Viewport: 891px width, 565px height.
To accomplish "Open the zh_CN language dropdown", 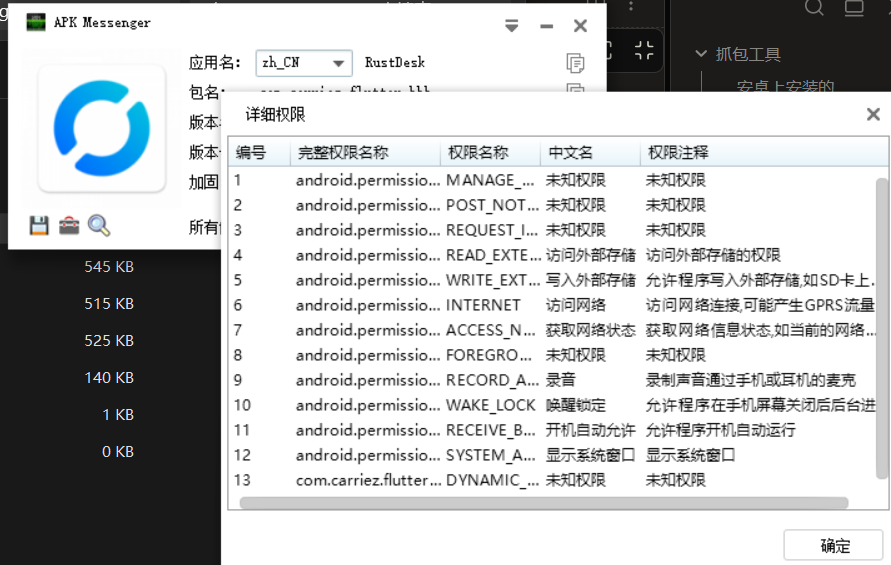I will point(303,63).
